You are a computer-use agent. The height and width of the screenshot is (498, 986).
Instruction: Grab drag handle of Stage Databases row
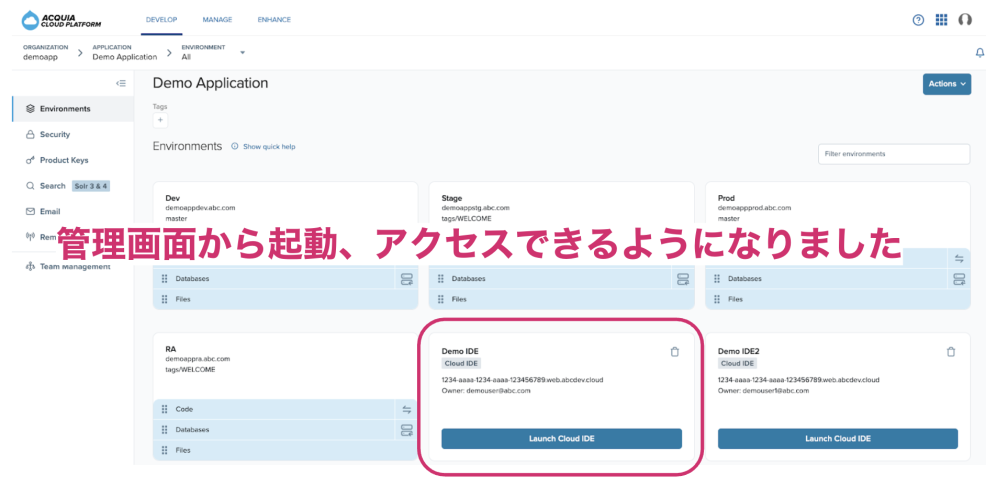[x=441, y=279]
